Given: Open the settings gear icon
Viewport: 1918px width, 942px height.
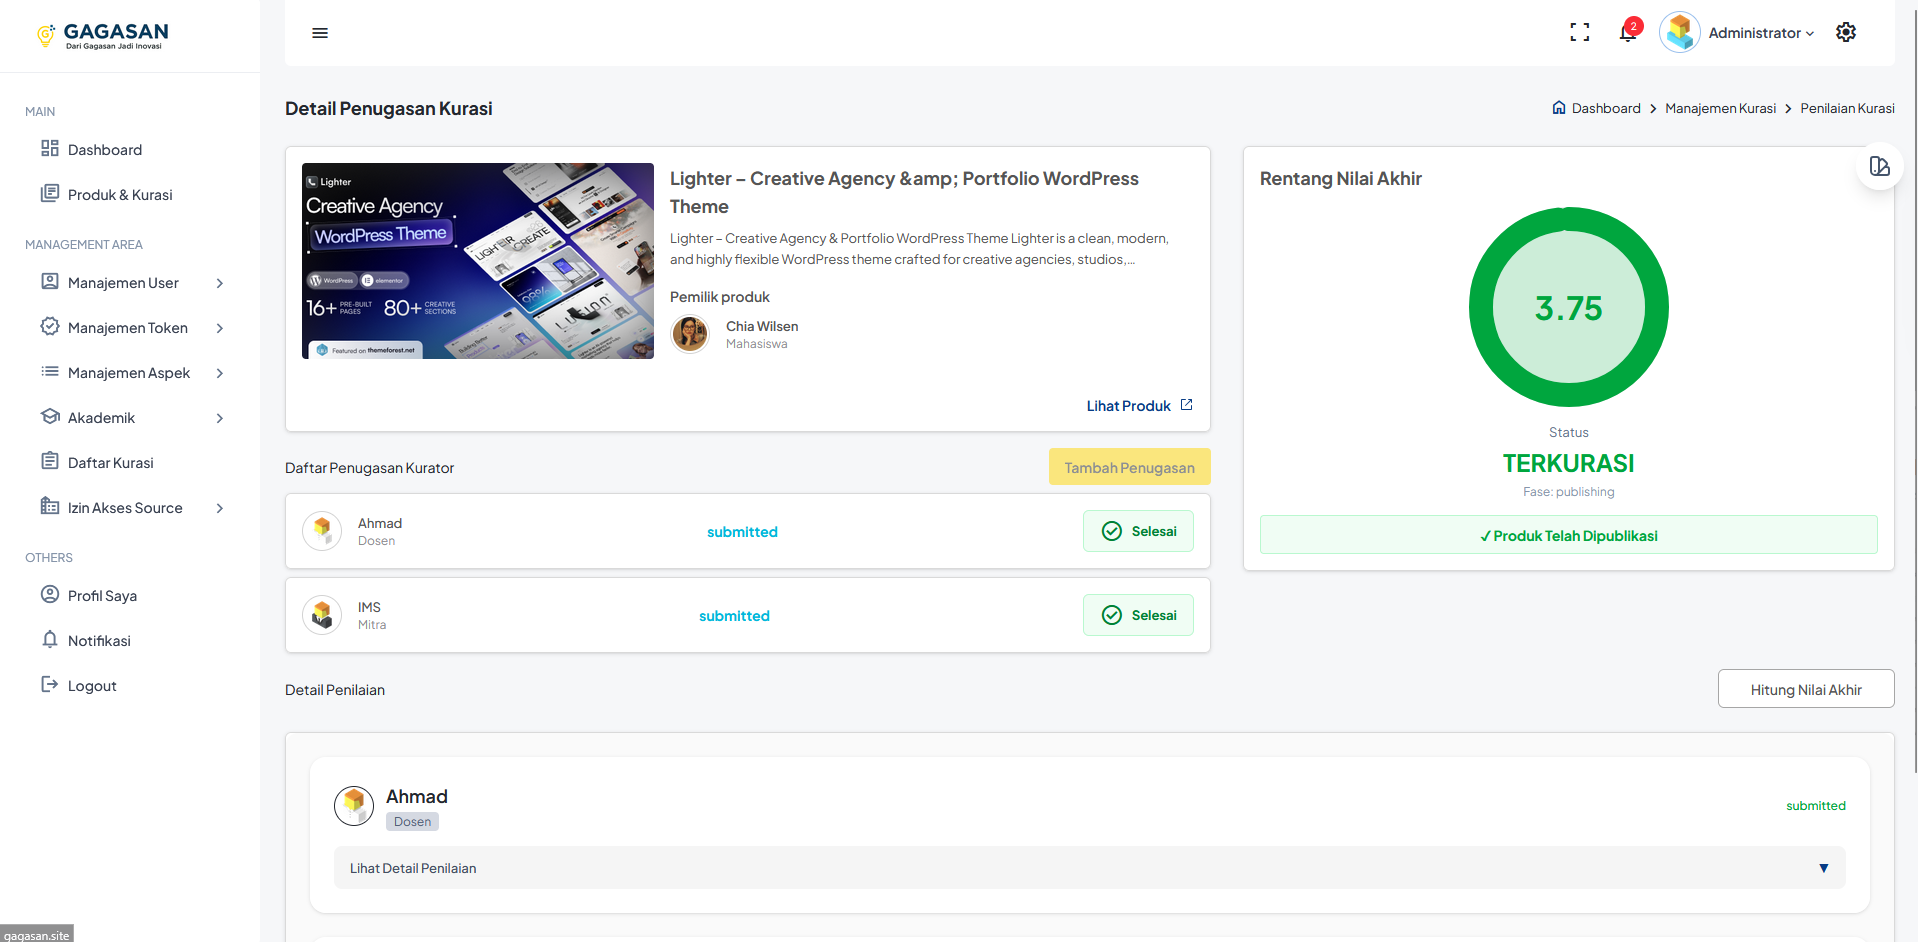Looking at the screenshot, I should click(1846, 33).
